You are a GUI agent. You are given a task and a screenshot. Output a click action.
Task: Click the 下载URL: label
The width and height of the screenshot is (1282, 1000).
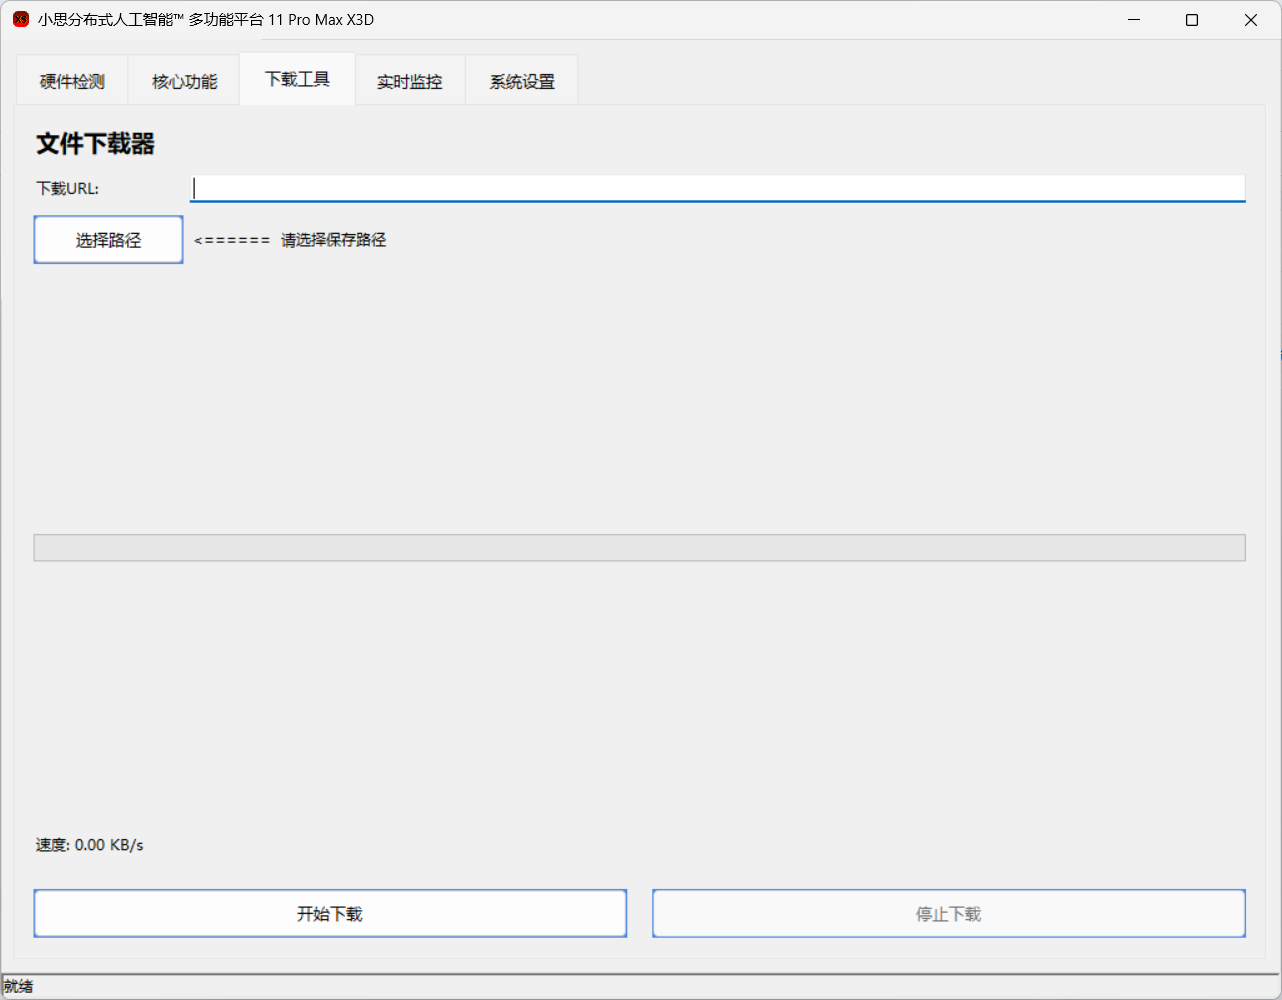pyautogui.click(x=68, y=188)
